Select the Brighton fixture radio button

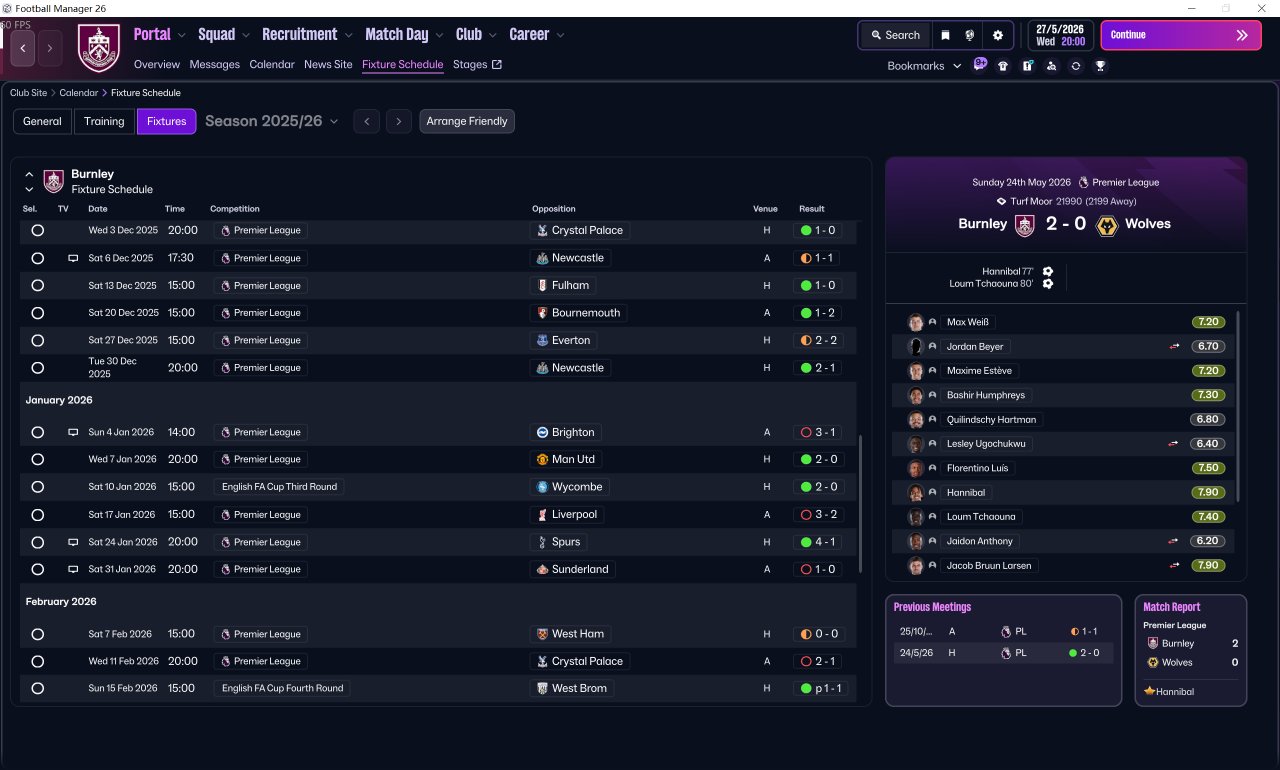click(38, 433)
